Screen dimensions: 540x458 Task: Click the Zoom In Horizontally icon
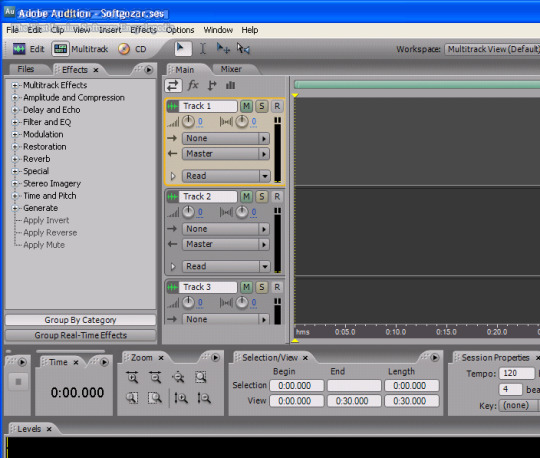click(132, 377)
